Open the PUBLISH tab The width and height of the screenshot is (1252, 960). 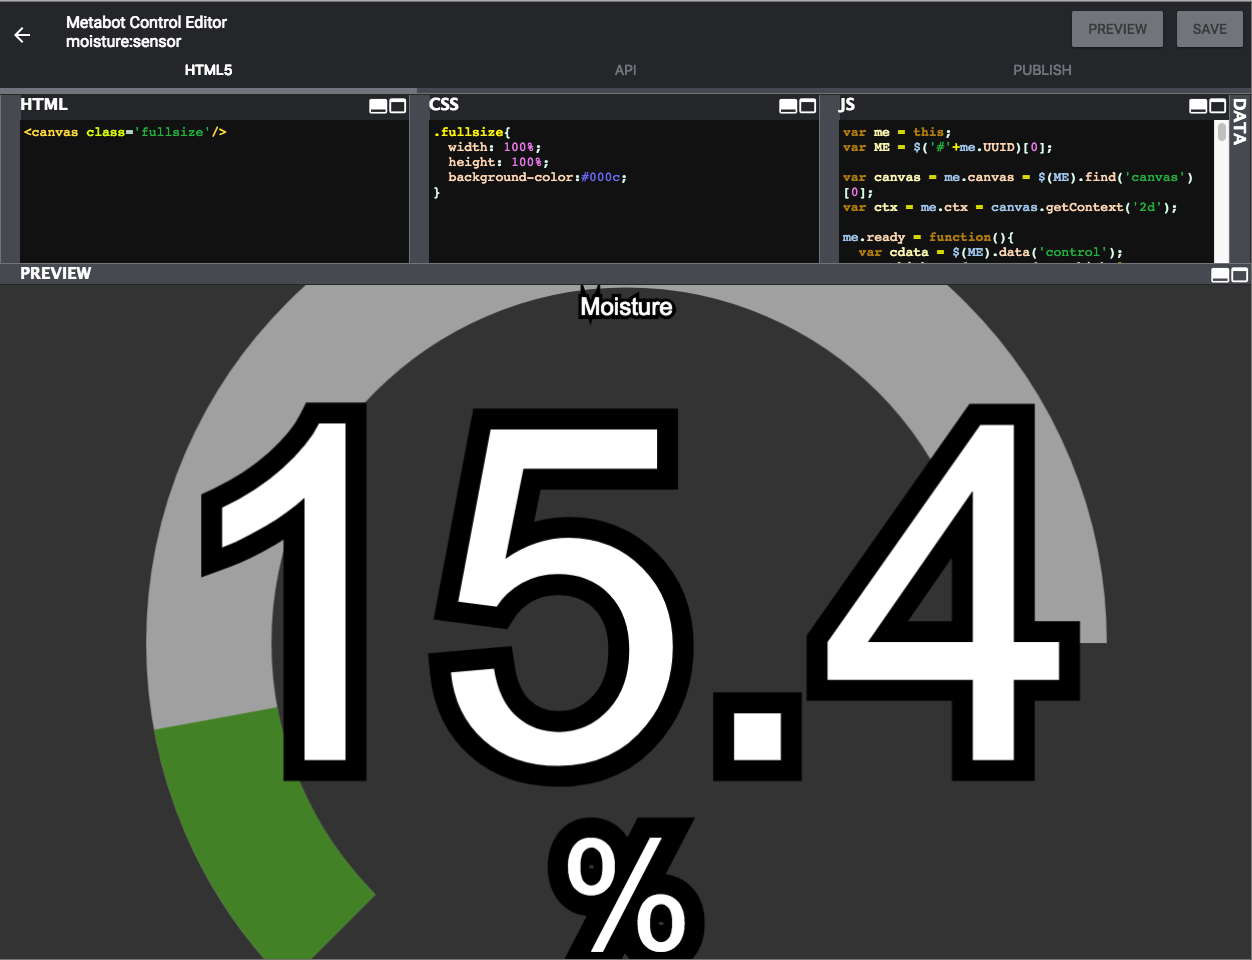click(1042, 70)
